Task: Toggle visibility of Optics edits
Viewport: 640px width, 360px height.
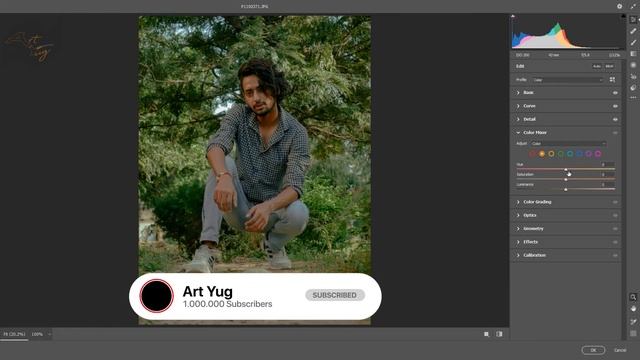Action: pos(615,215)
